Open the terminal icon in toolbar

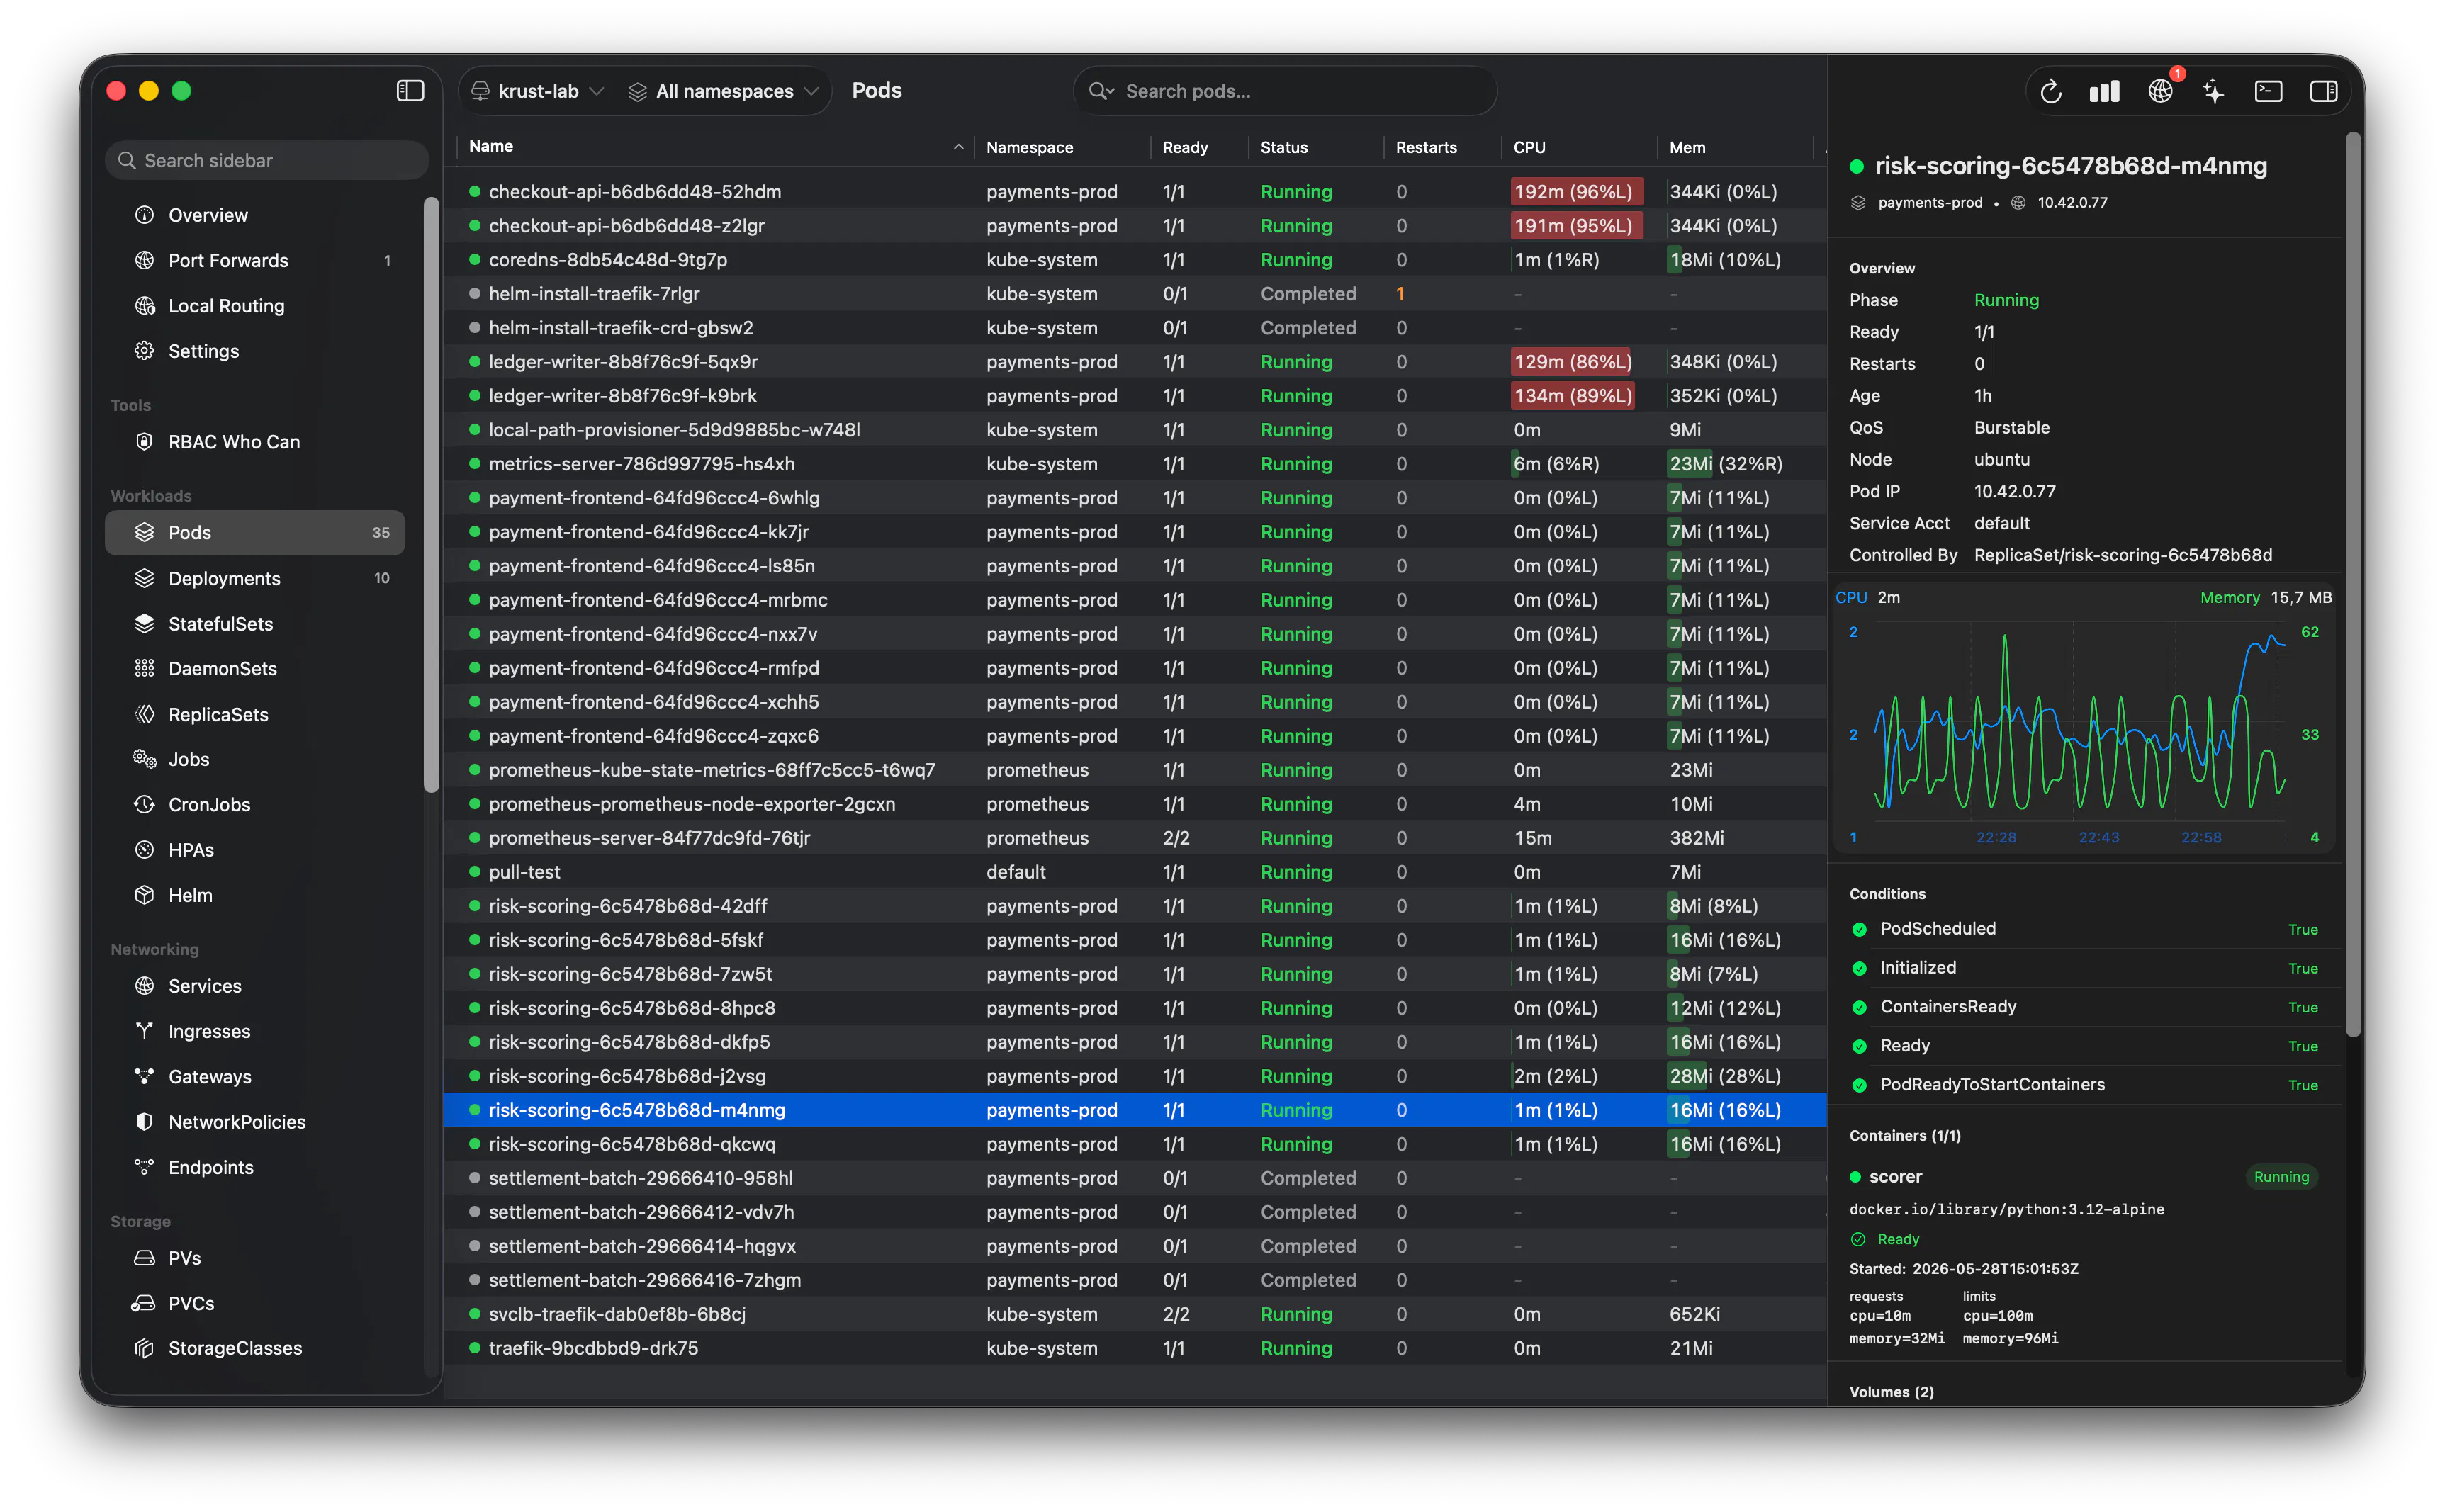(2268, 91)
